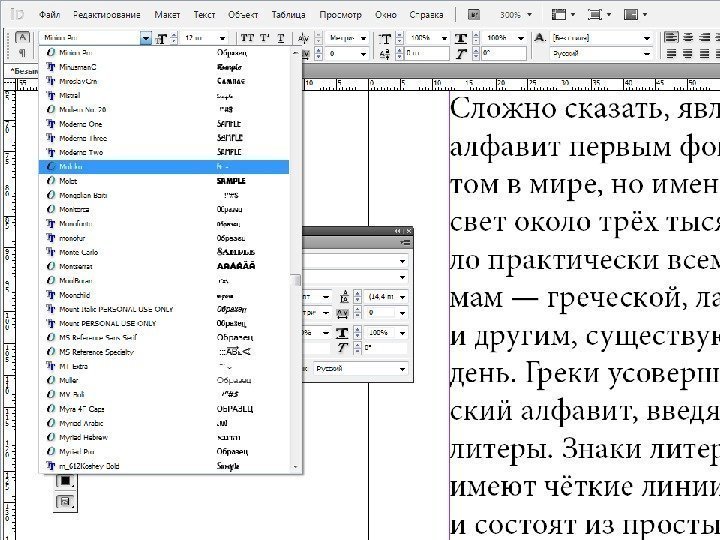Click the Kerning icon in control bar
This screenshot has width=720, height=540.
point(304,38)
